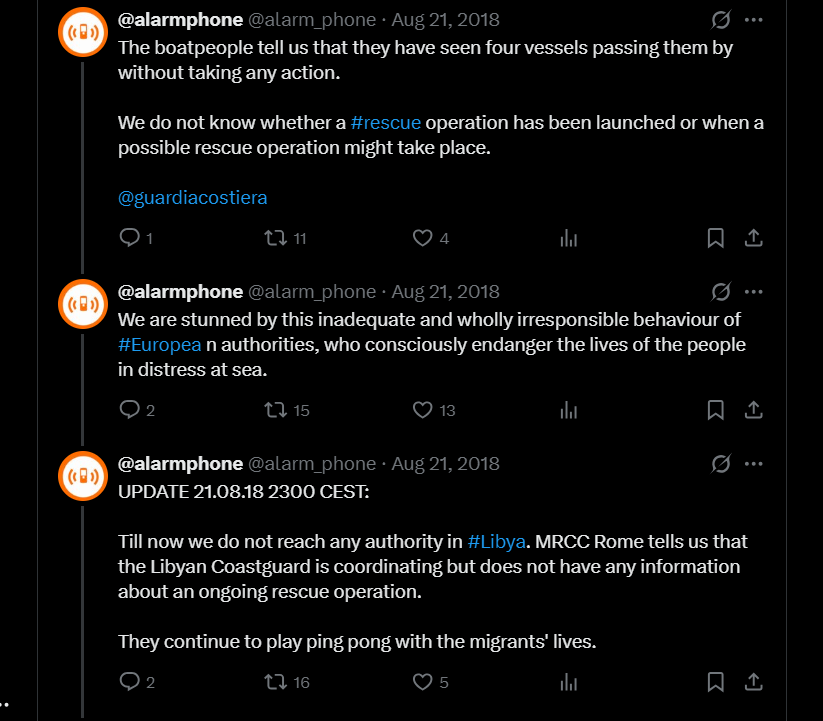Bookmark the tweet mentioning @guardiacostiera
Viewport: 823px width, 721px height.
click(x=716, y=238)
